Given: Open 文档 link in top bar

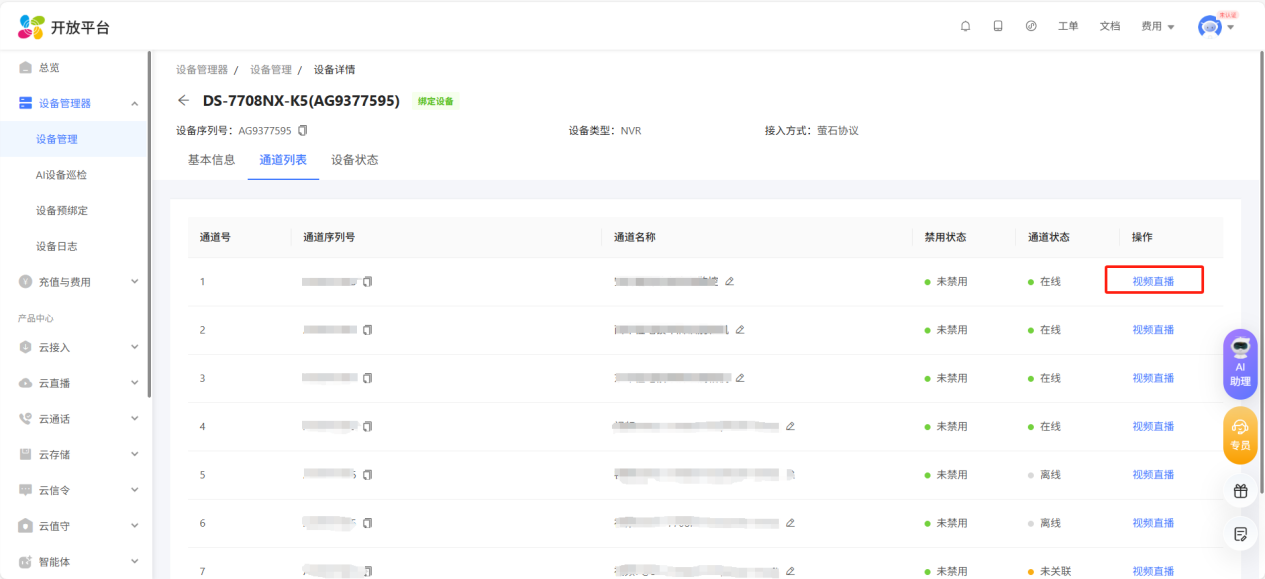Looking at the screenshot, I should tap(1109, 26).
